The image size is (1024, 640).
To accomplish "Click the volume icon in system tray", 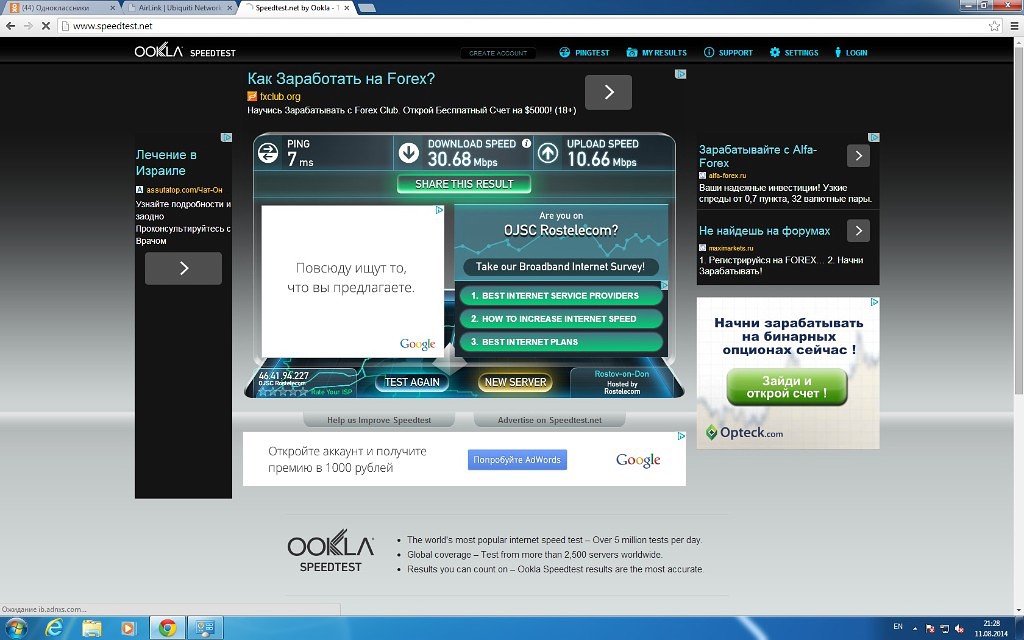I will 959,628.
